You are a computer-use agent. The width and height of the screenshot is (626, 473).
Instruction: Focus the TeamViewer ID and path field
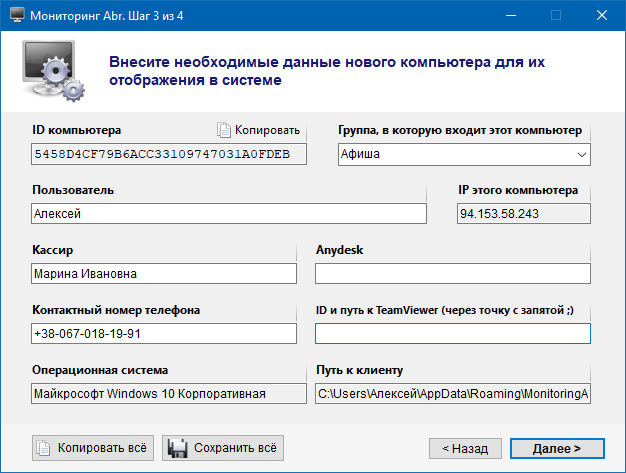coord(453,333)
